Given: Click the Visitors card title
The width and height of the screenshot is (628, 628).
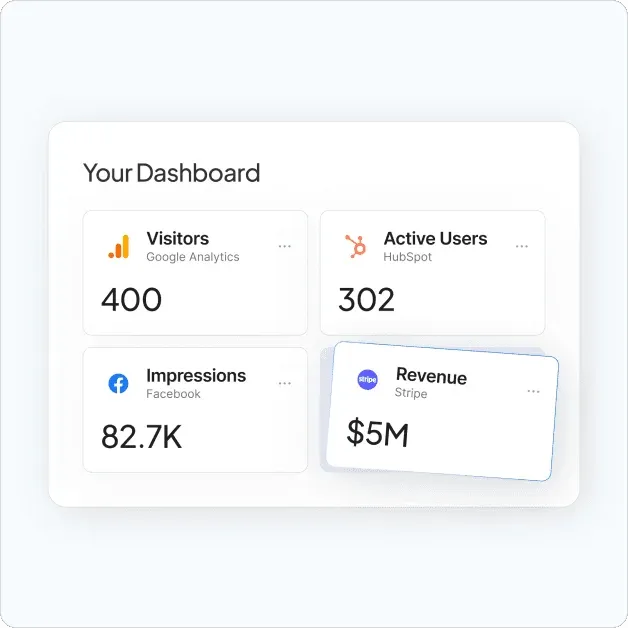Looking at the screenshot, I should pyautogui.click(x=177, y=238).
